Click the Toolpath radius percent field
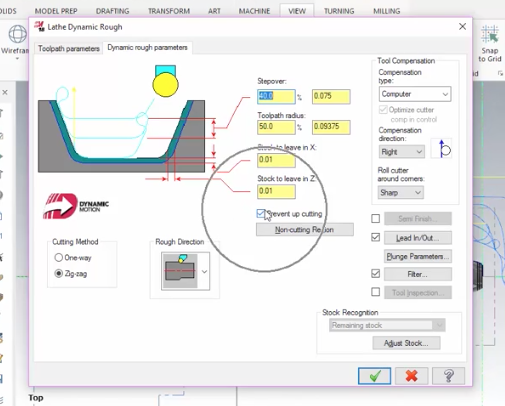Viewport: 505px width, 406px height. point(276,127)
